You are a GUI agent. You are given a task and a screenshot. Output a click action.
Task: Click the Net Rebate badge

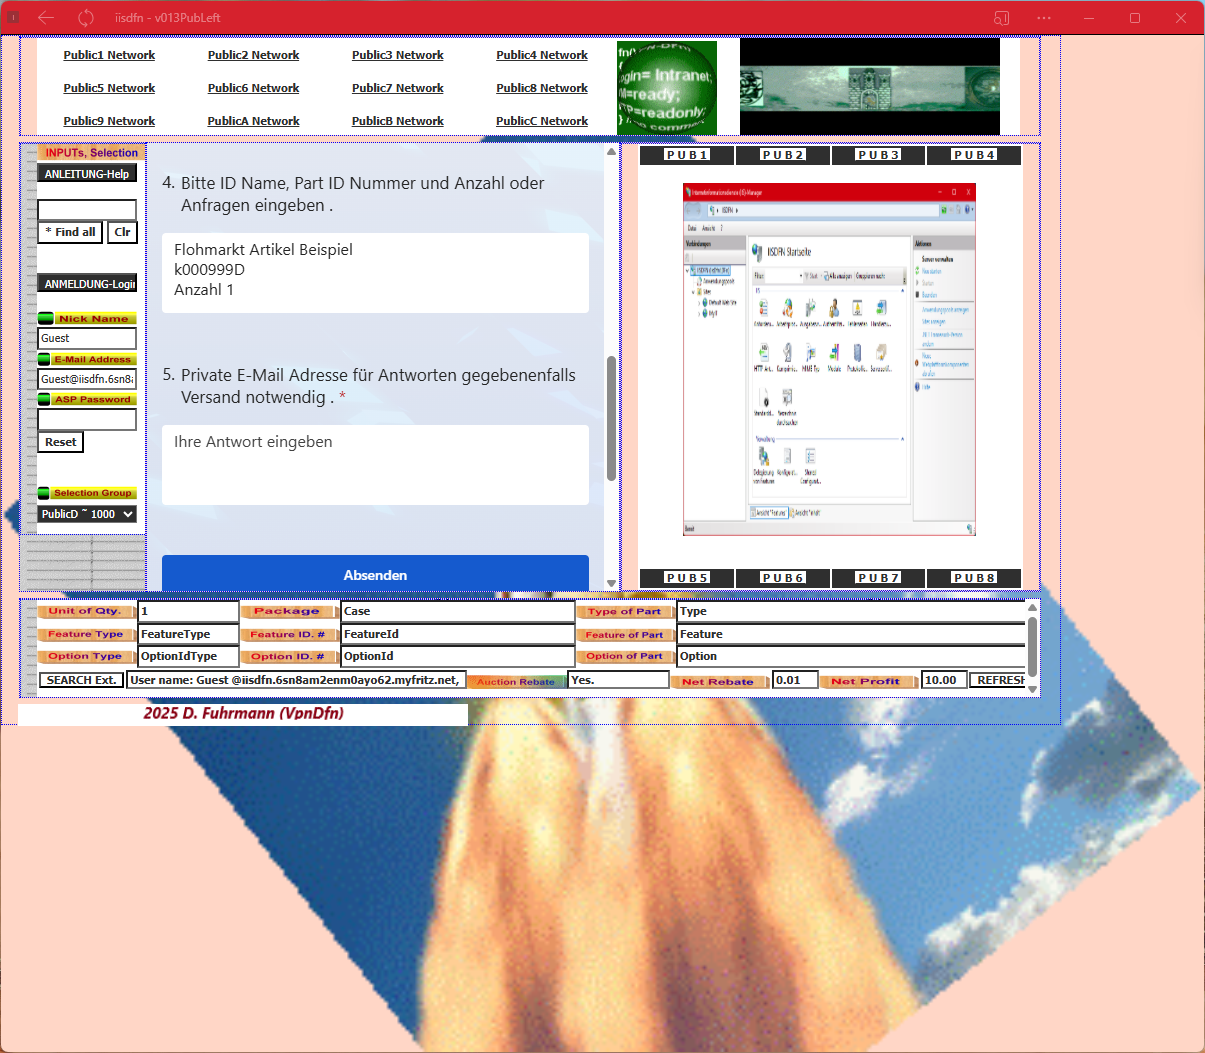(x=719, y=679)
